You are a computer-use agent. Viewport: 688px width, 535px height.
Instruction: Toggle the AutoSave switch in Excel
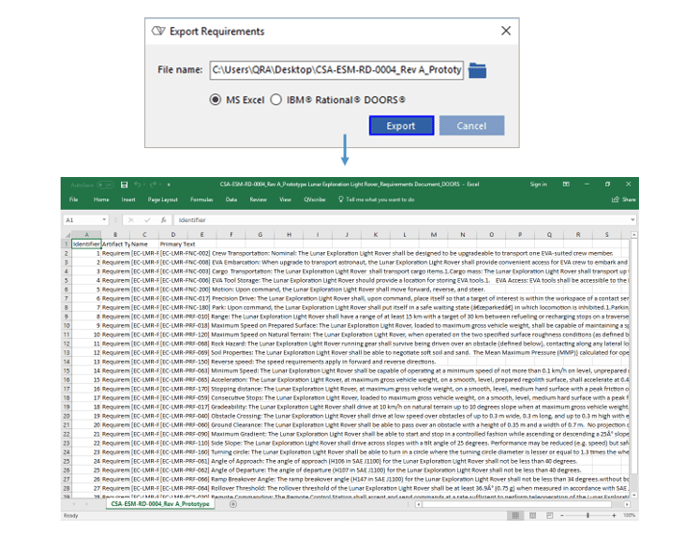(x=105, y=185)
